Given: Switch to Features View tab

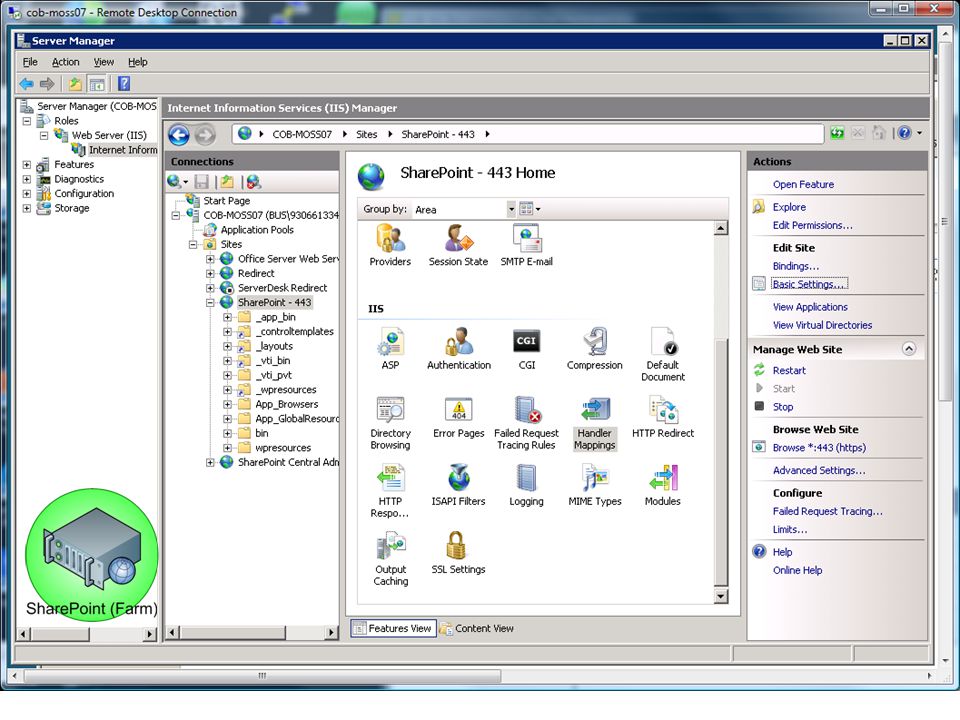Looking at the screenshot, I should 393,628.
